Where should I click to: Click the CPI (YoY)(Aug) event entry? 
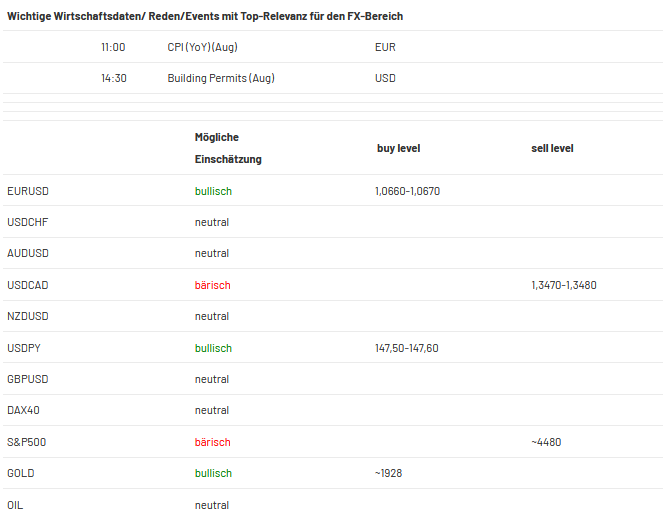(x=202, y=47)
